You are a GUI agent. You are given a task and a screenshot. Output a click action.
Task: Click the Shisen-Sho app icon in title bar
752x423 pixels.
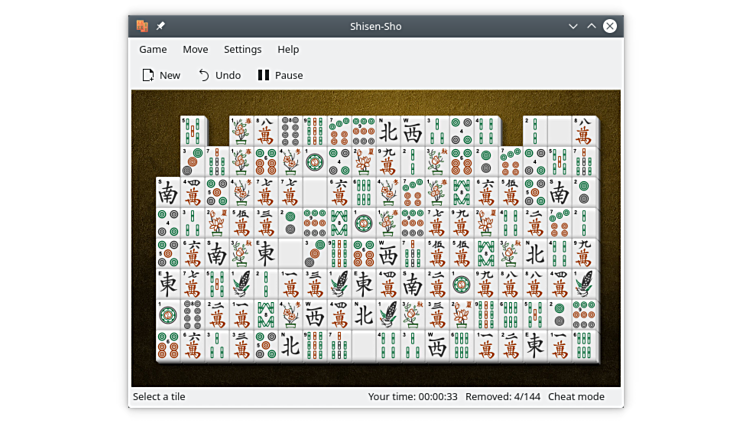143,26
